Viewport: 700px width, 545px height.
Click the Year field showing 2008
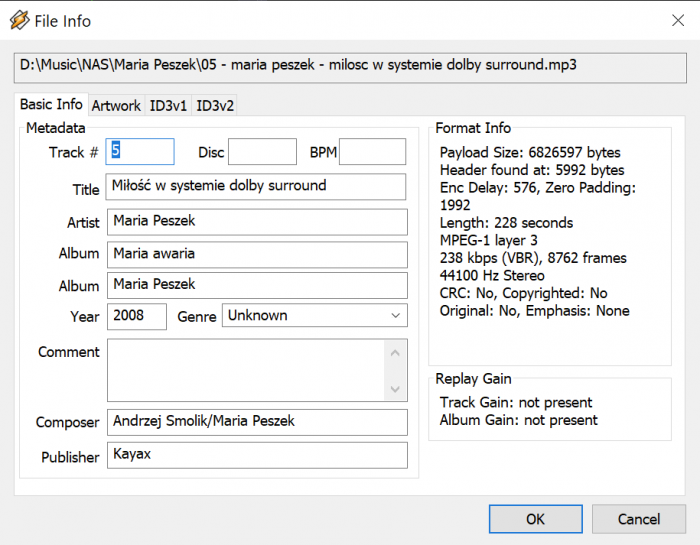pyautogui.click(x=137, y=316)
